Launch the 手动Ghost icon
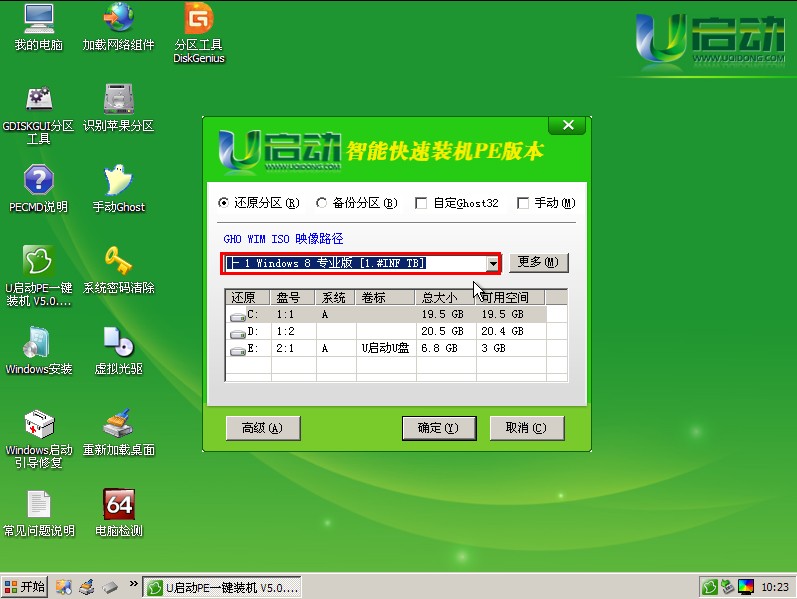The width and height of the screenshot is (797, 599). (118, 188)
